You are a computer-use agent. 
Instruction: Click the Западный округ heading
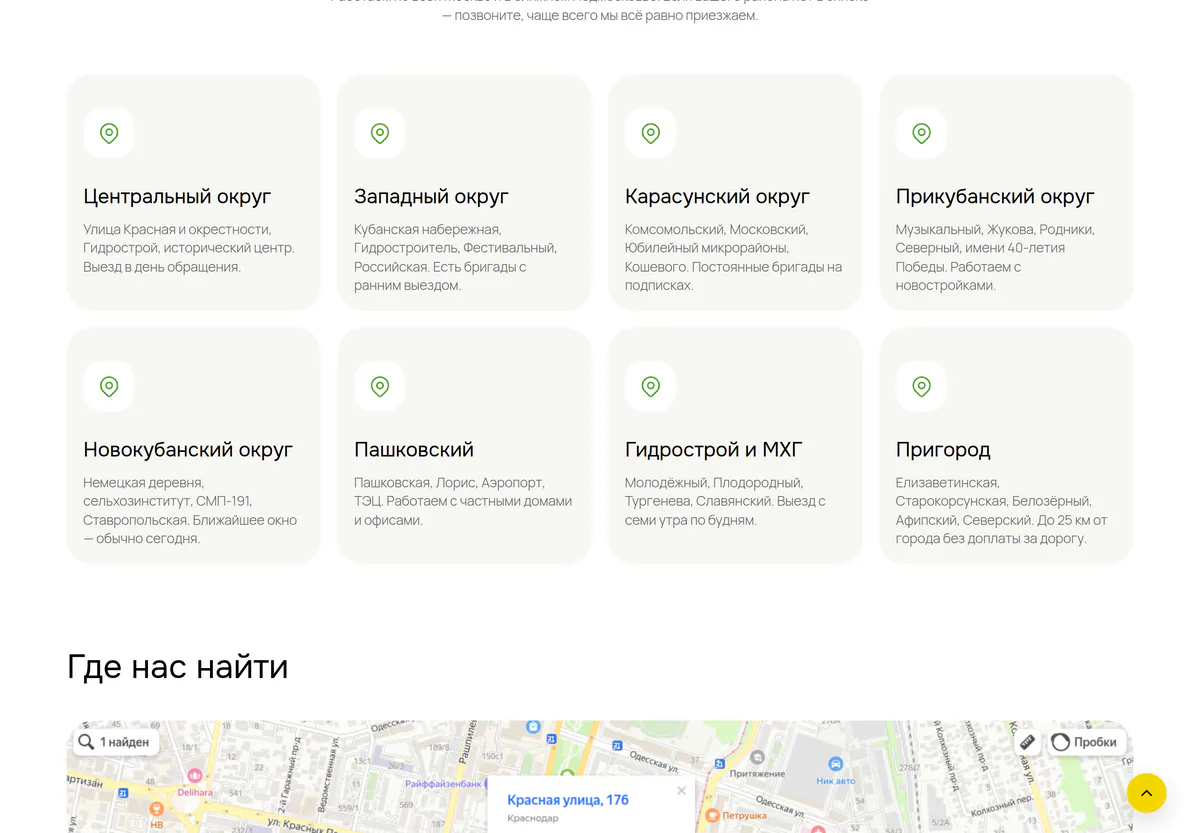(x=432, y=196)
